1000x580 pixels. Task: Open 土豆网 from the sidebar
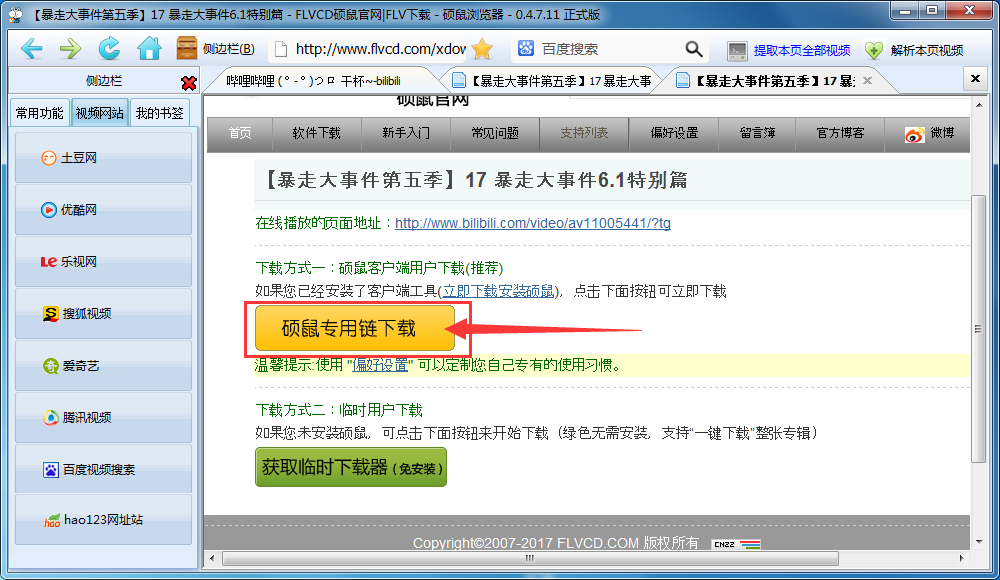(103, 158)
